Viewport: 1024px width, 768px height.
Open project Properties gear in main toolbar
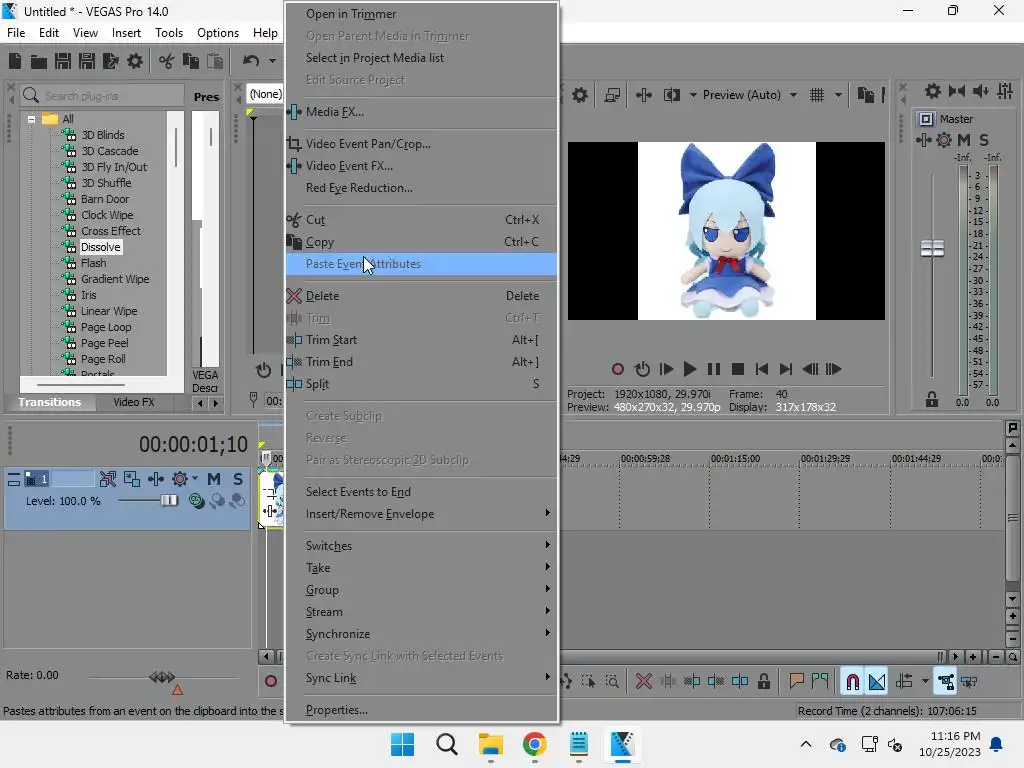pos(135,61)
